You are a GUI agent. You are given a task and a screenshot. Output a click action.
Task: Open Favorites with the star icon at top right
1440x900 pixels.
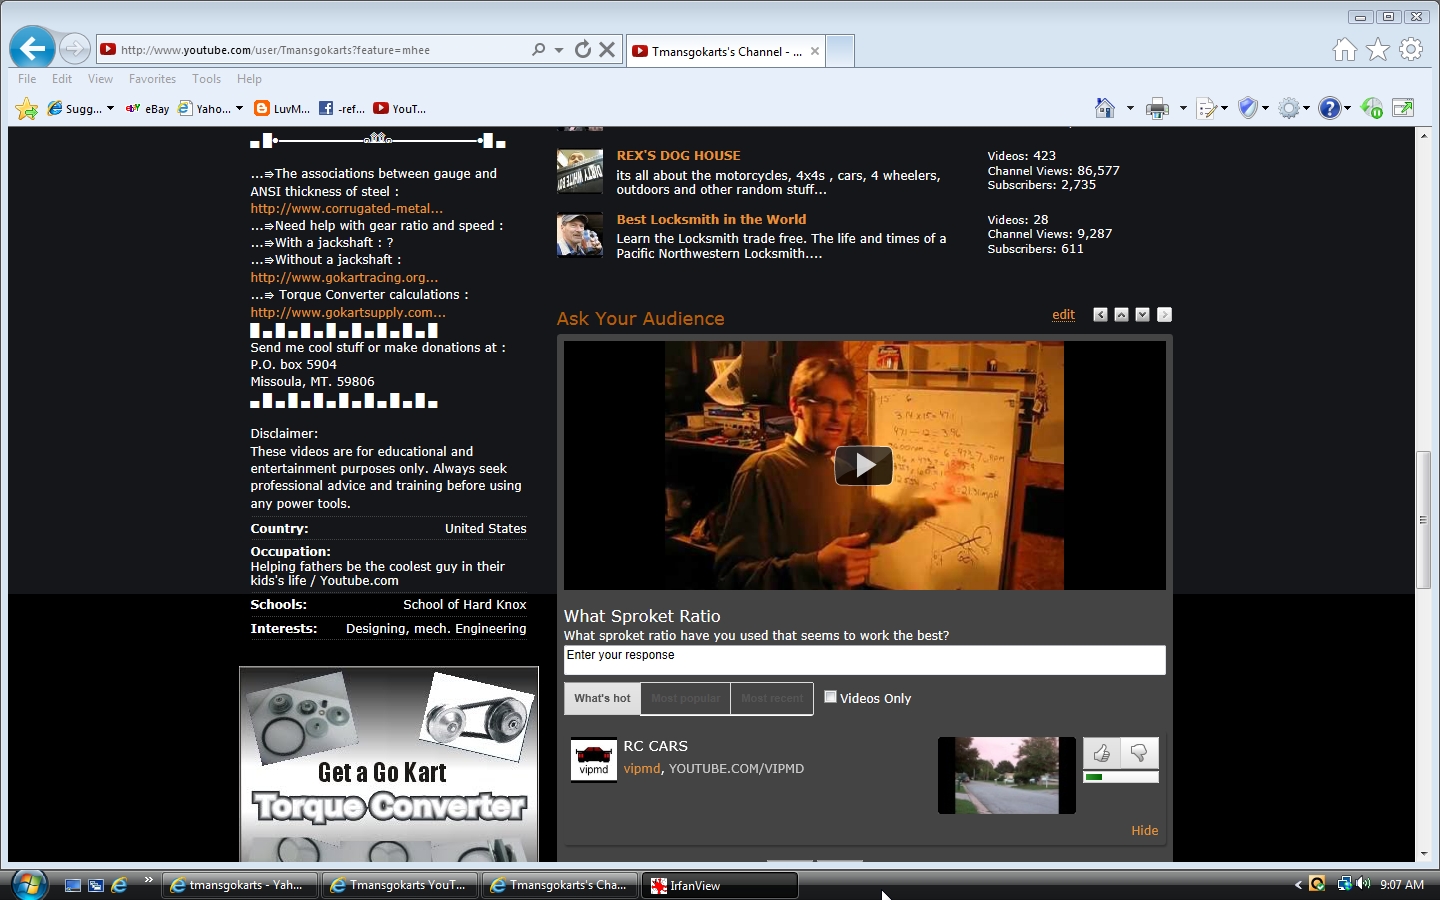[1378, 49]
